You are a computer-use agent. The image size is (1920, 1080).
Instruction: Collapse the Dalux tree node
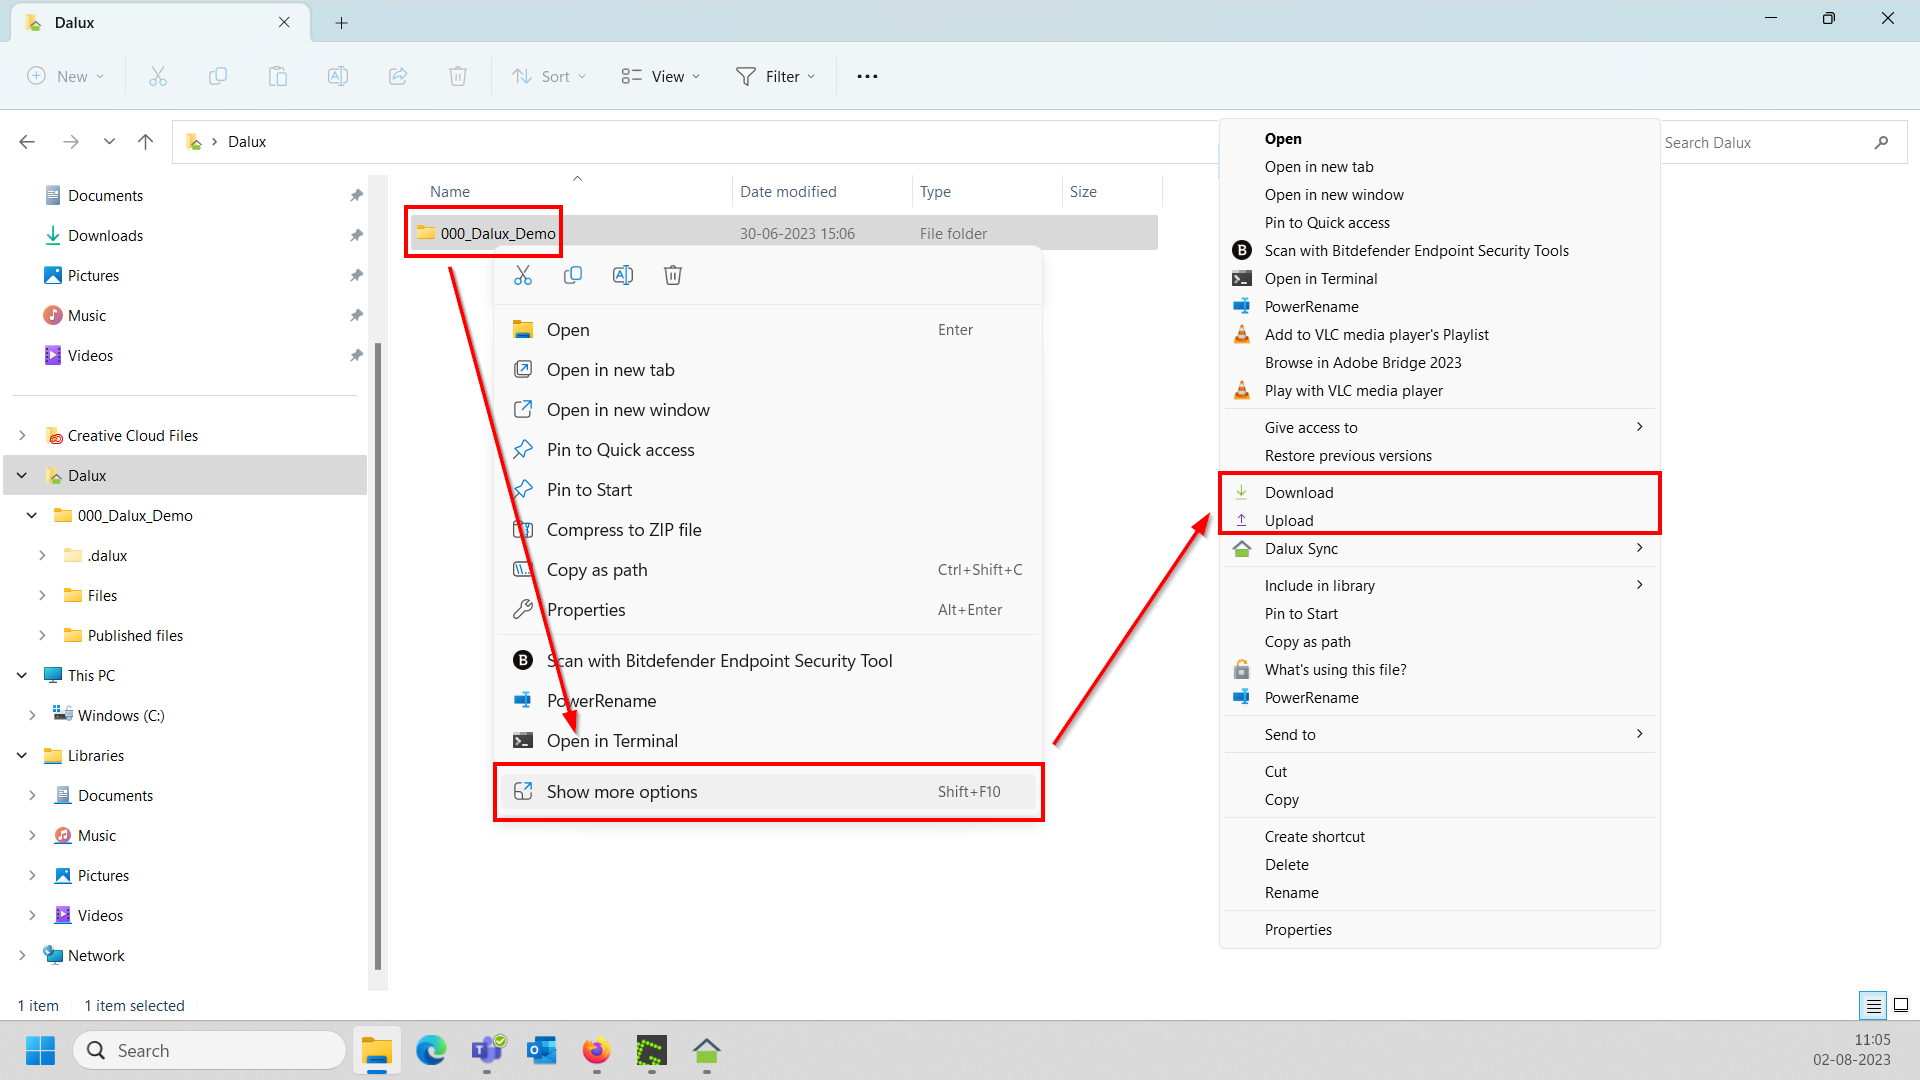tap(22, 476)
